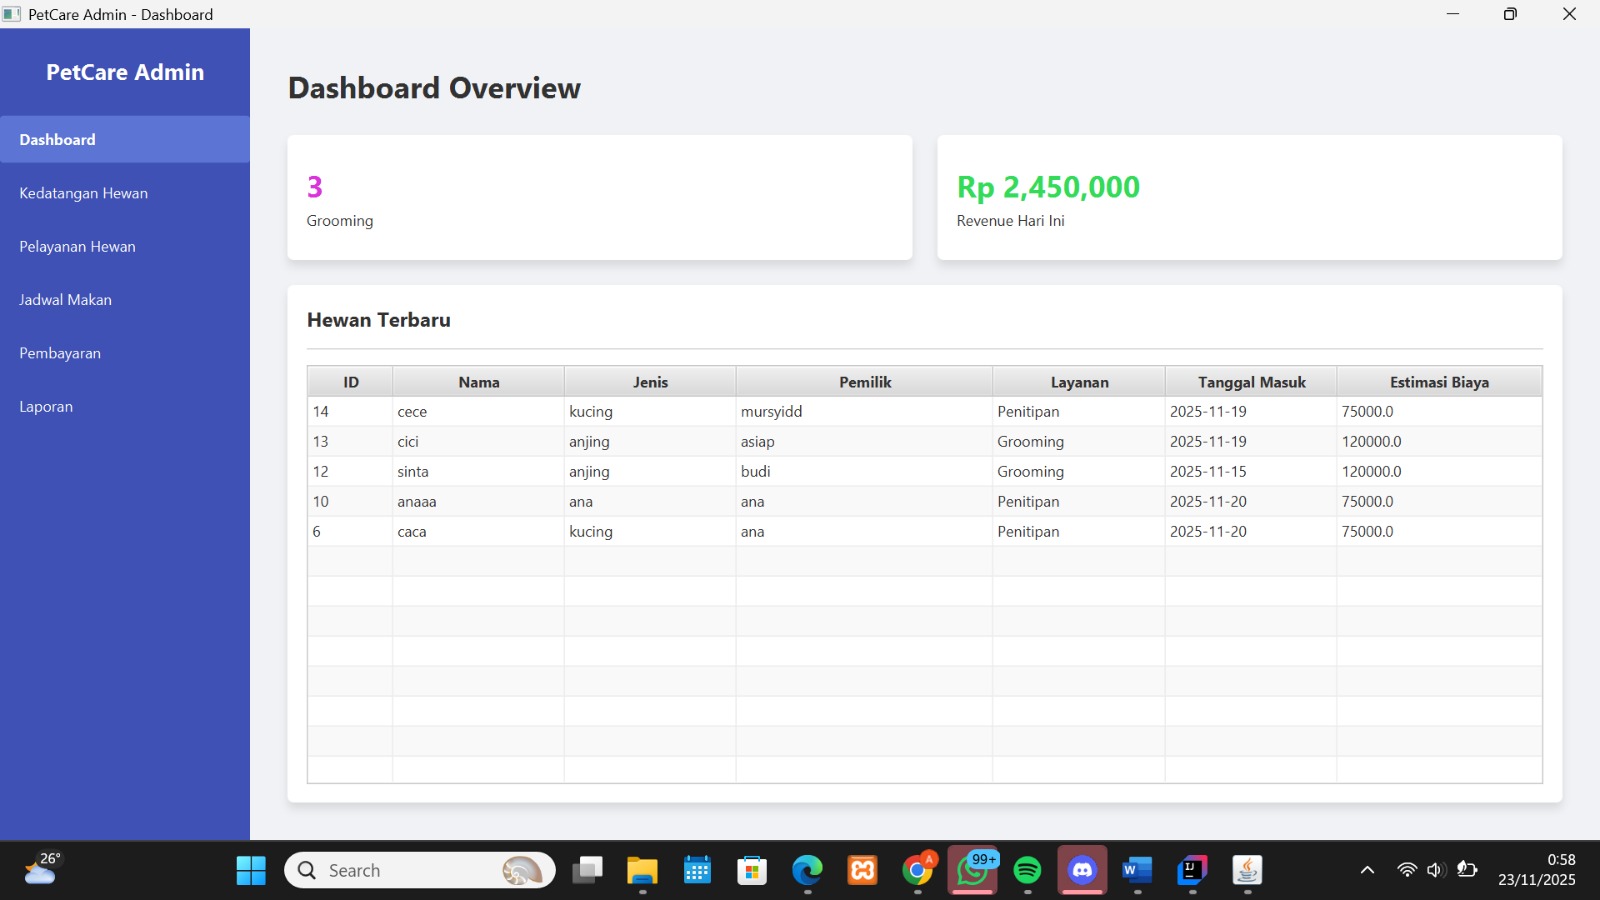
Task: Open the clock and date panel
Action: click(x=1537, y=870)
